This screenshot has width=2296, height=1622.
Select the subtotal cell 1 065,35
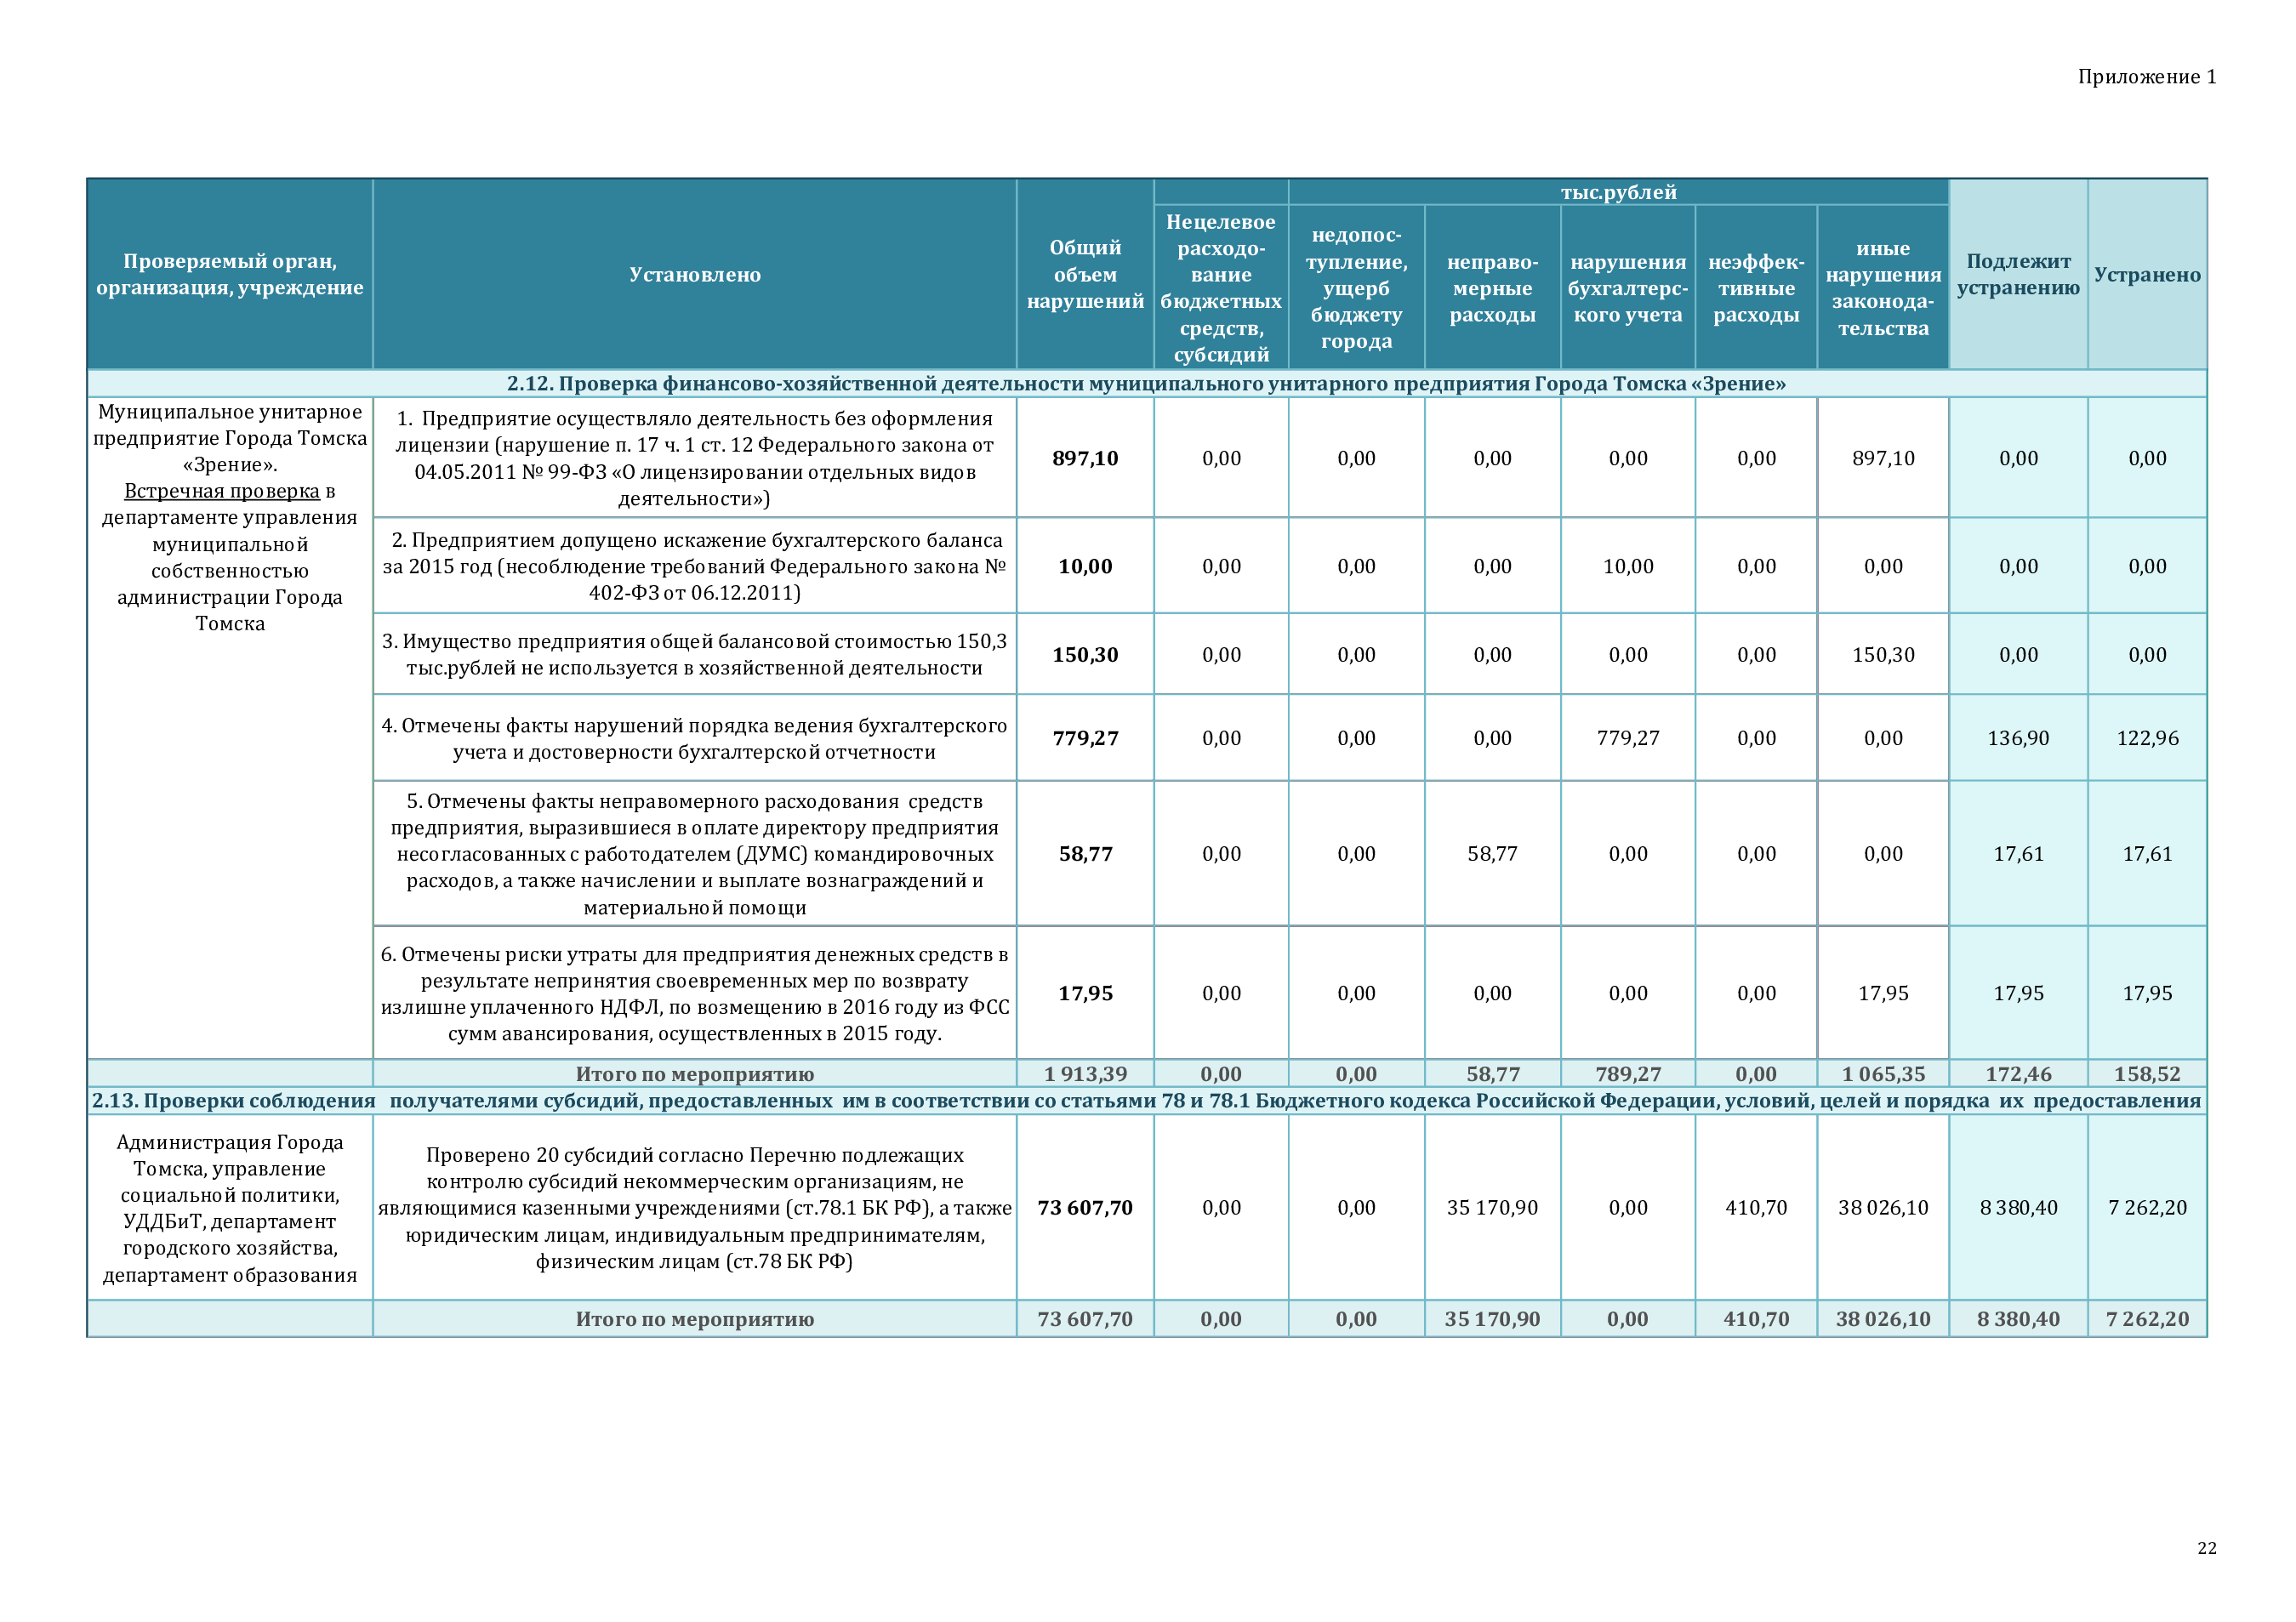coord(1882,1074)
